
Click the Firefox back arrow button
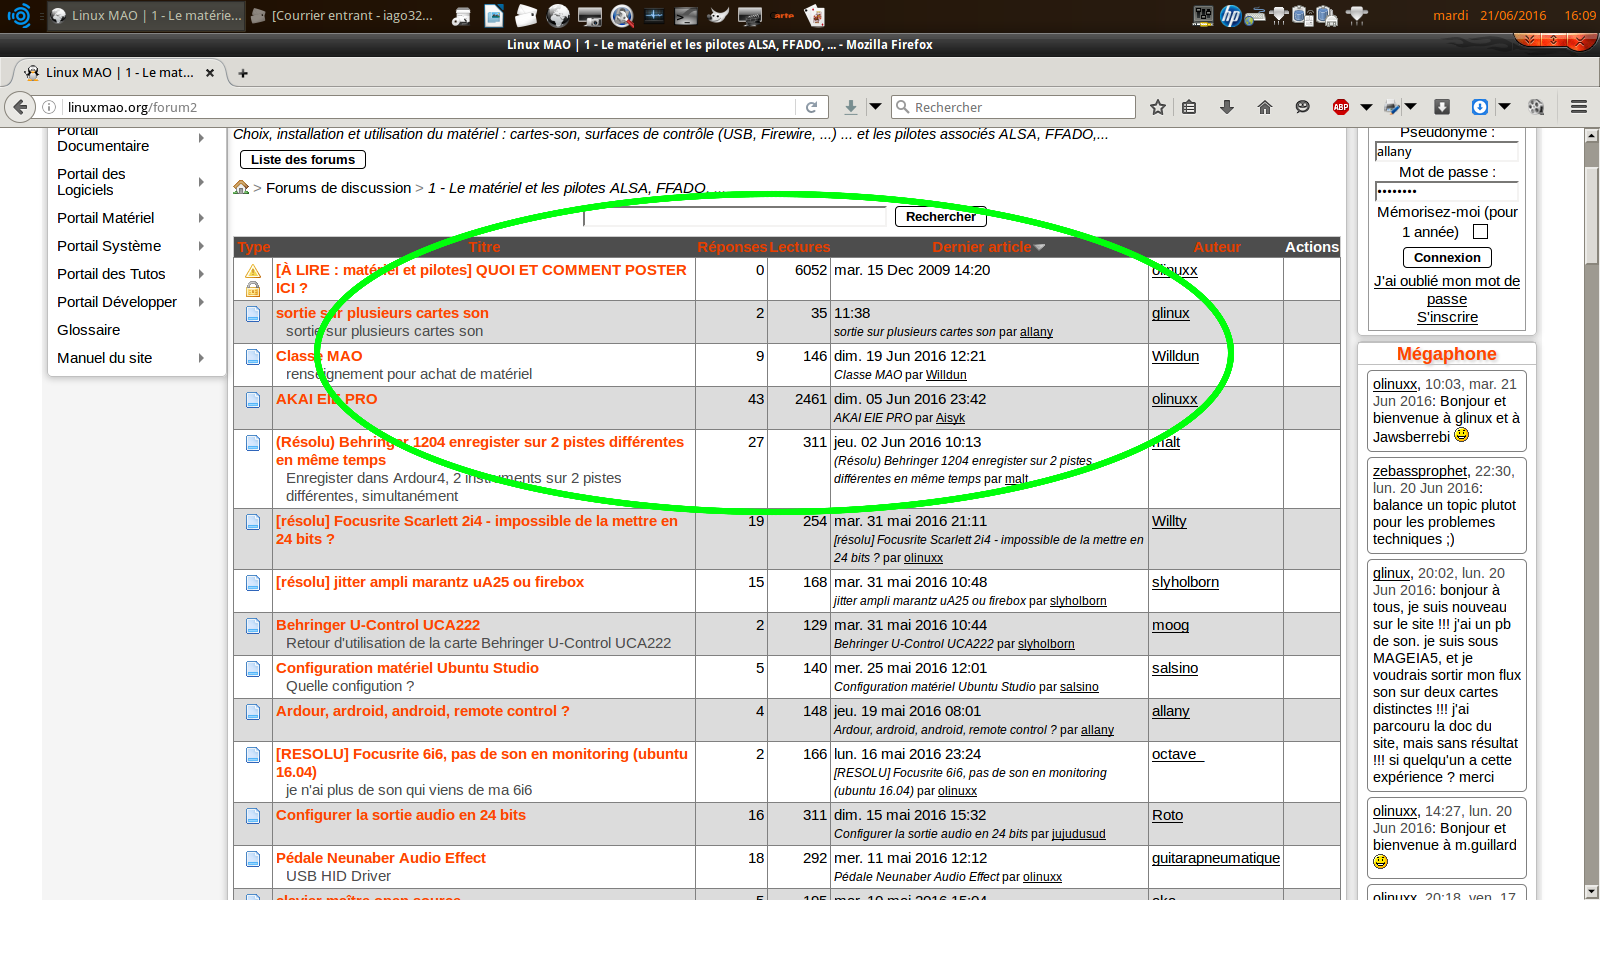[20, 107]
